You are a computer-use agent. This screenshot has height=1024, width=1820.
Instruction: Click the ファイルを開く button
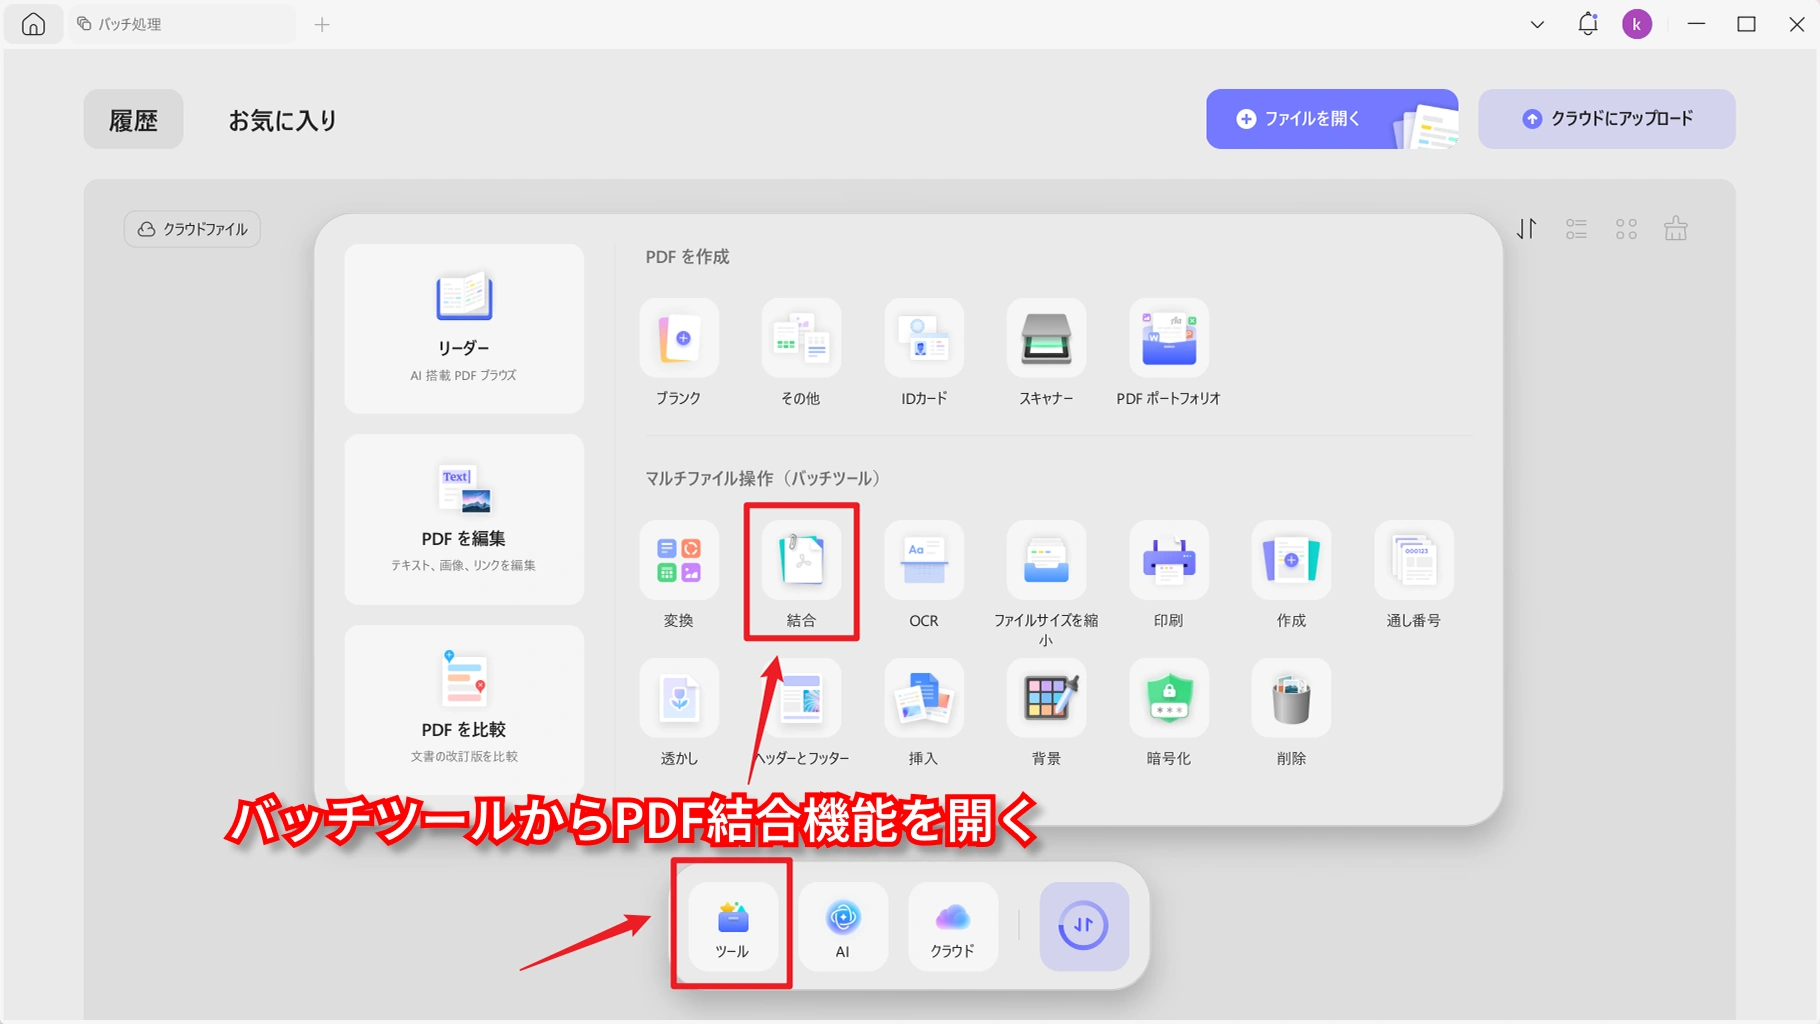coord(1332,119)
